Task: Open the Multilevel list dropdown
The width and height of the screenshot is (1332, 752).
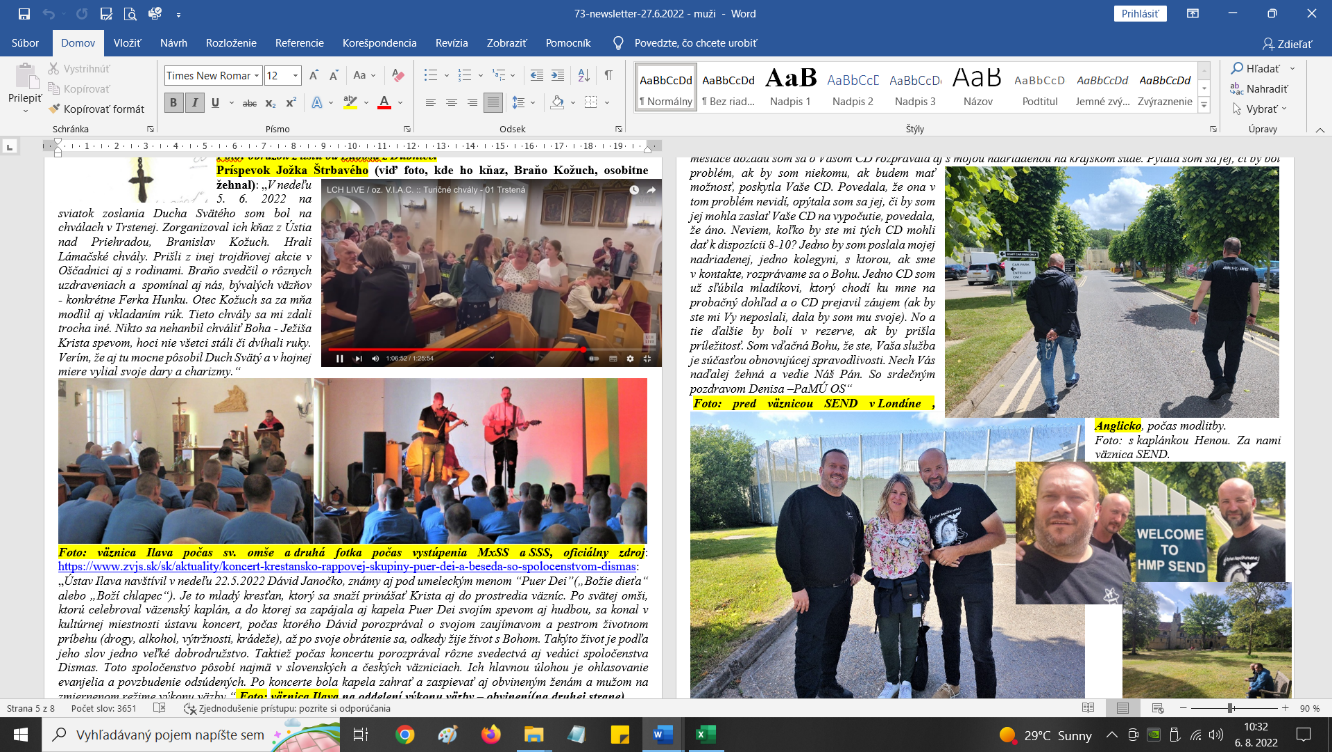Action: (x=503, y=76)
